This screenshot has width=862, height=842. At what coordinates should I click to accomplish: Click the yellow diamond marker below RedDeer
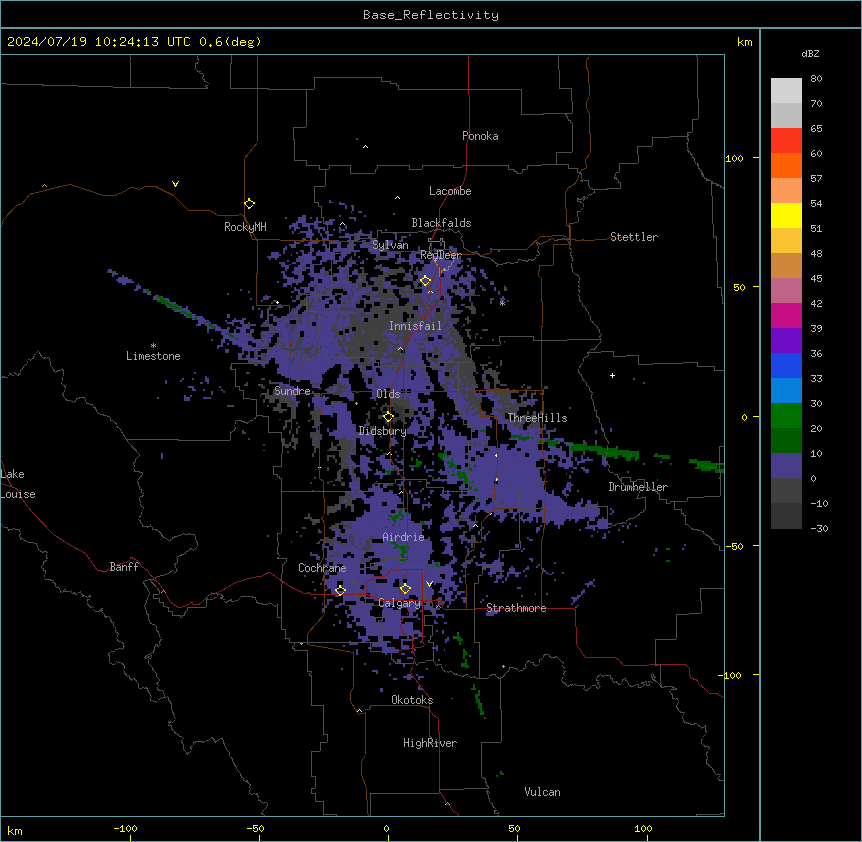[x=426, y=281]
